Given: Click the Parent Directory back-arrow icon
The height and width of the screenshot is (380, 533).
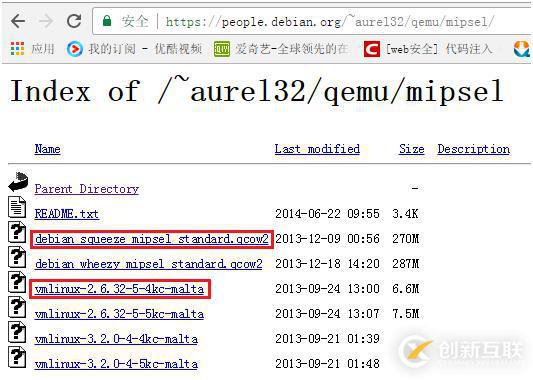Looking at the screenshot, I should coord(18,182).
